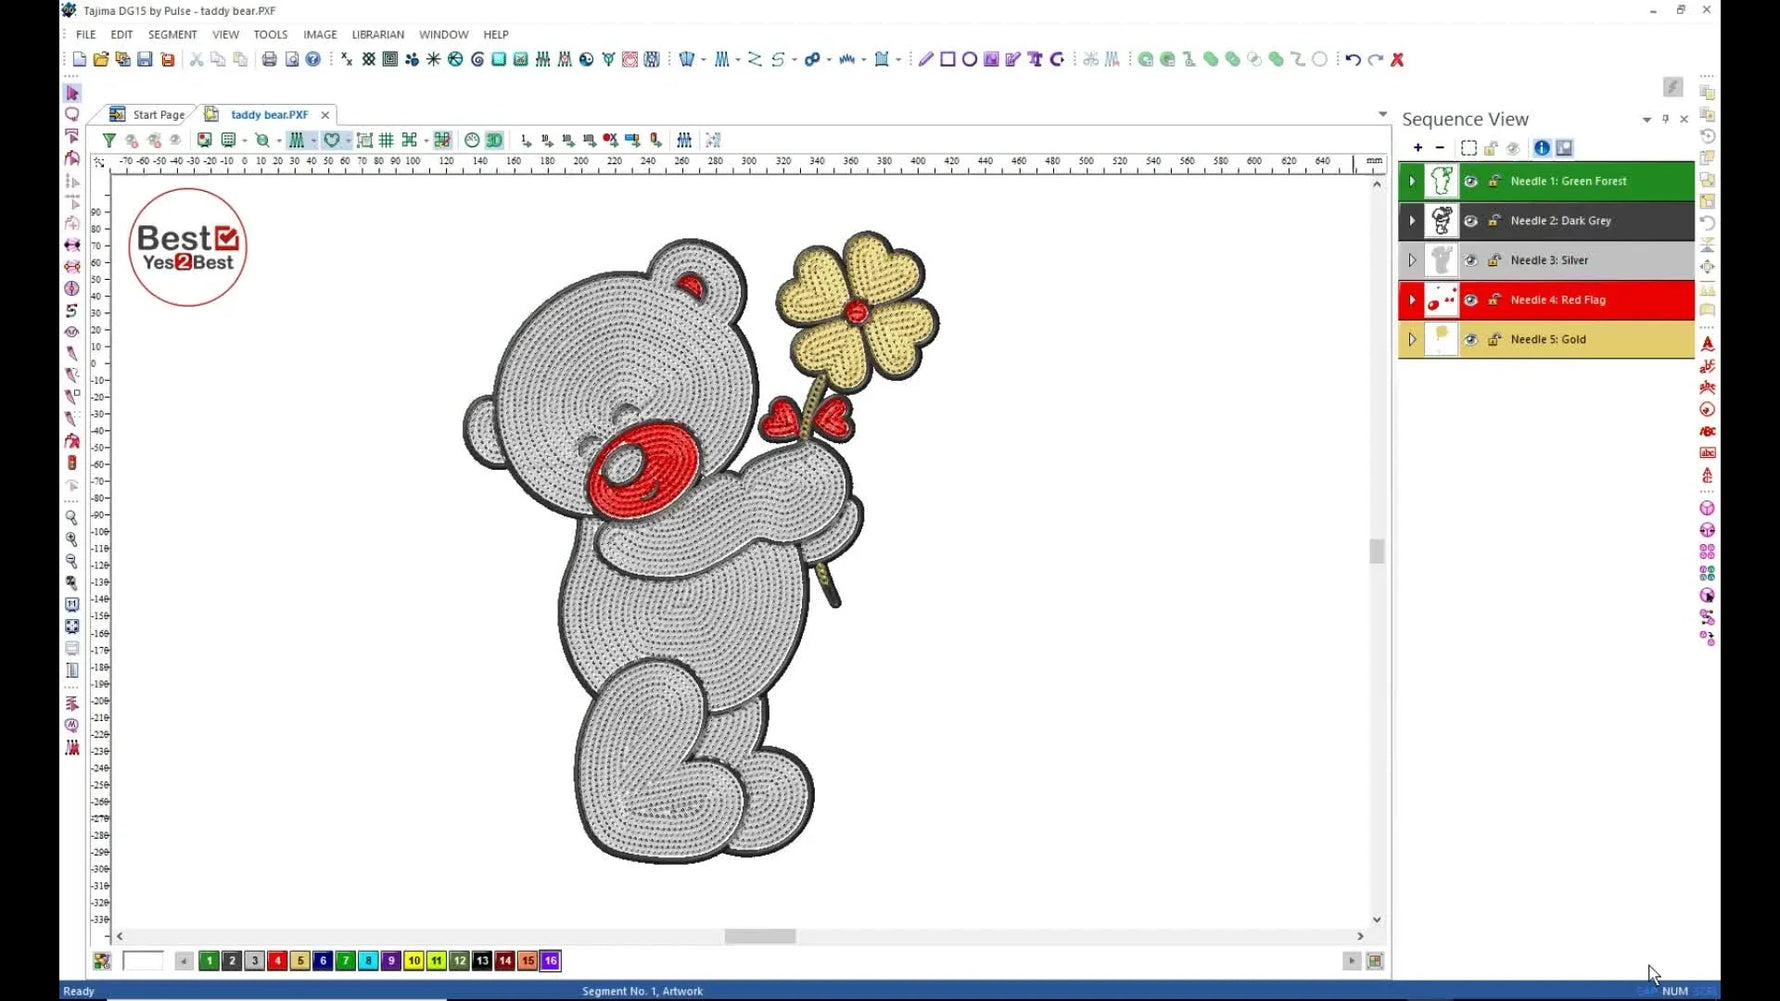Hide Needle 2: Dark Grey layer
The width and height of the screenshot is (1780, 1001).
pos(1471,221)
